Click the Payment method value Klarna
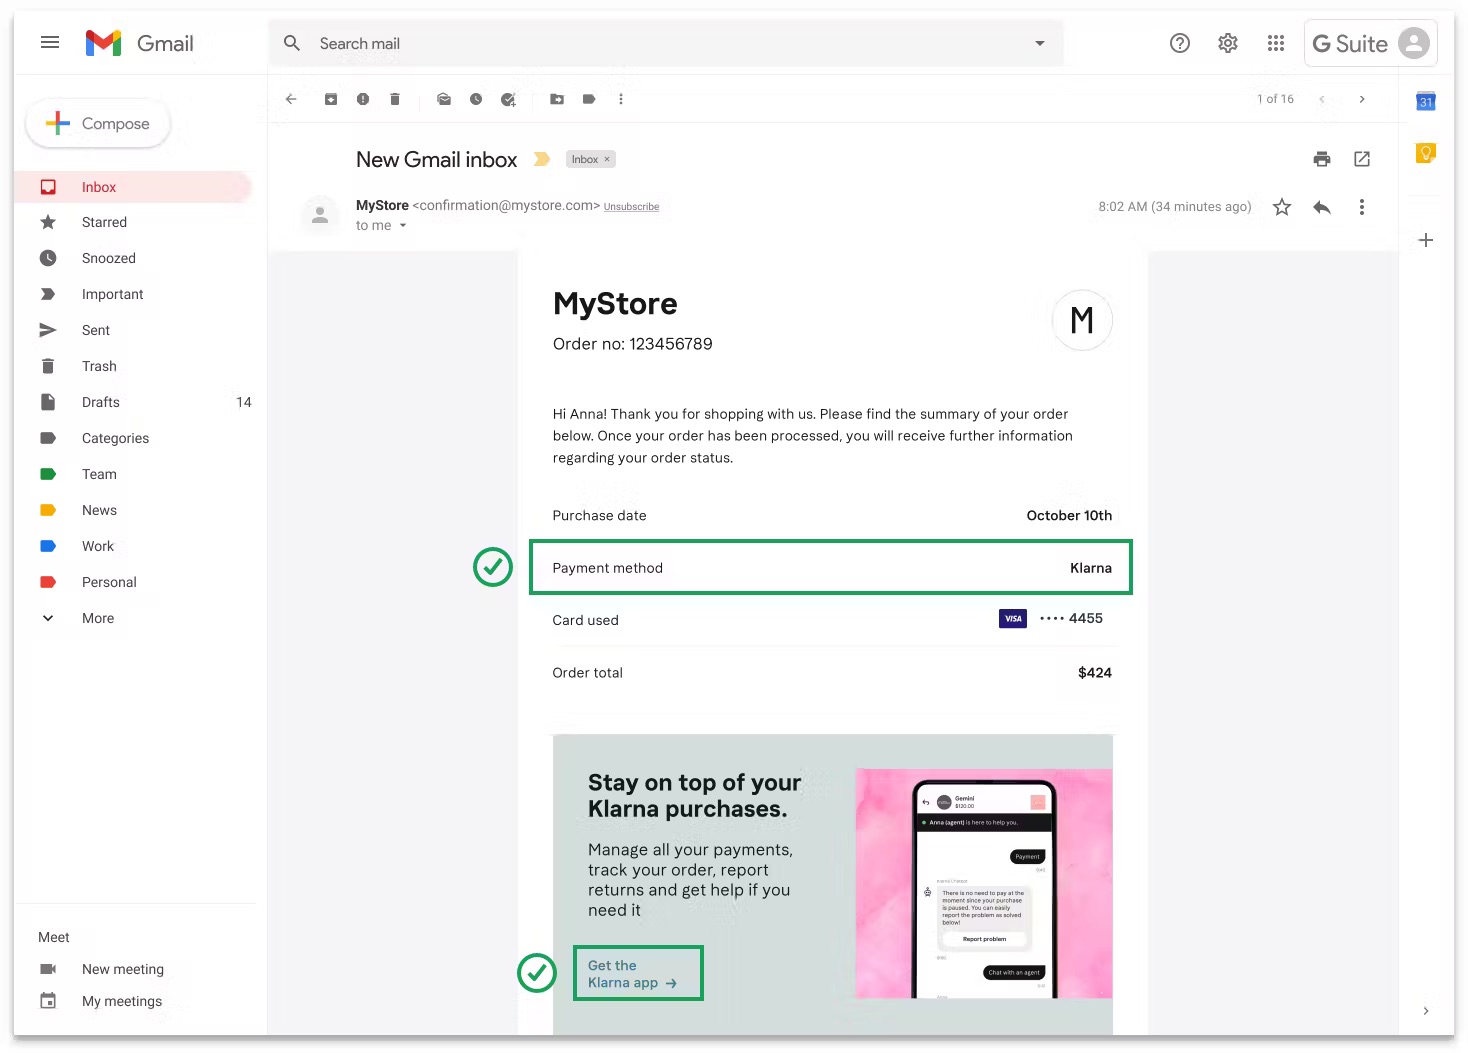The image size is (1468, 1053). point(1091,568)
